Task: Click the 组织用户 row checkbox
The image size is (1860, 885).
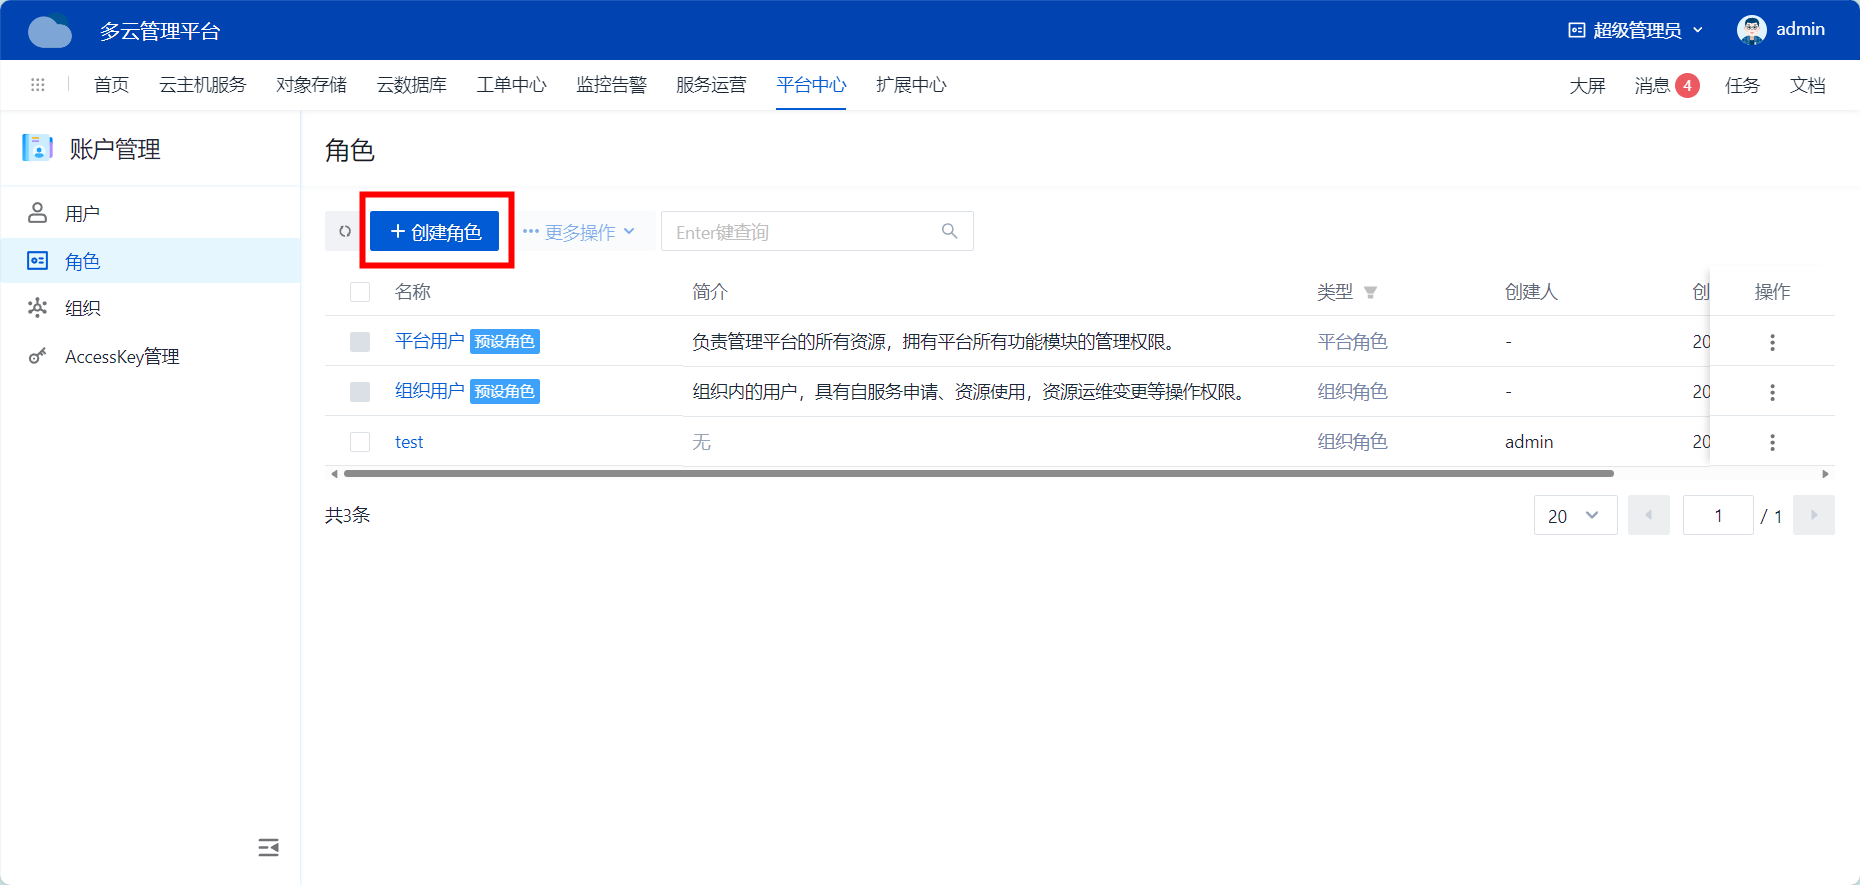Action: pos(360,392)
